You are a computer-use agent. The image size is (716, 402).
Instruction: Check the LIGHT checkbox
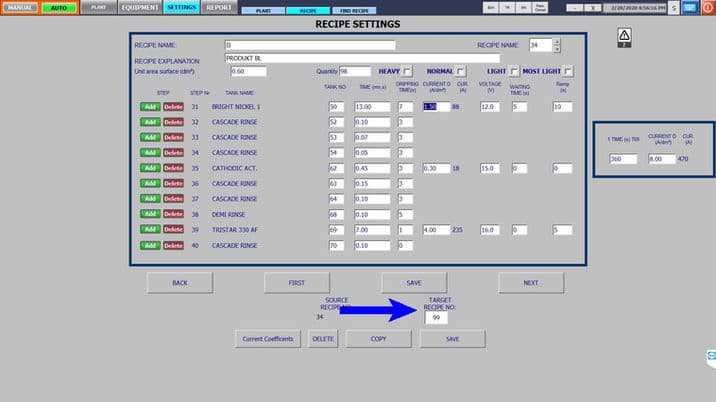coord(514,72)
